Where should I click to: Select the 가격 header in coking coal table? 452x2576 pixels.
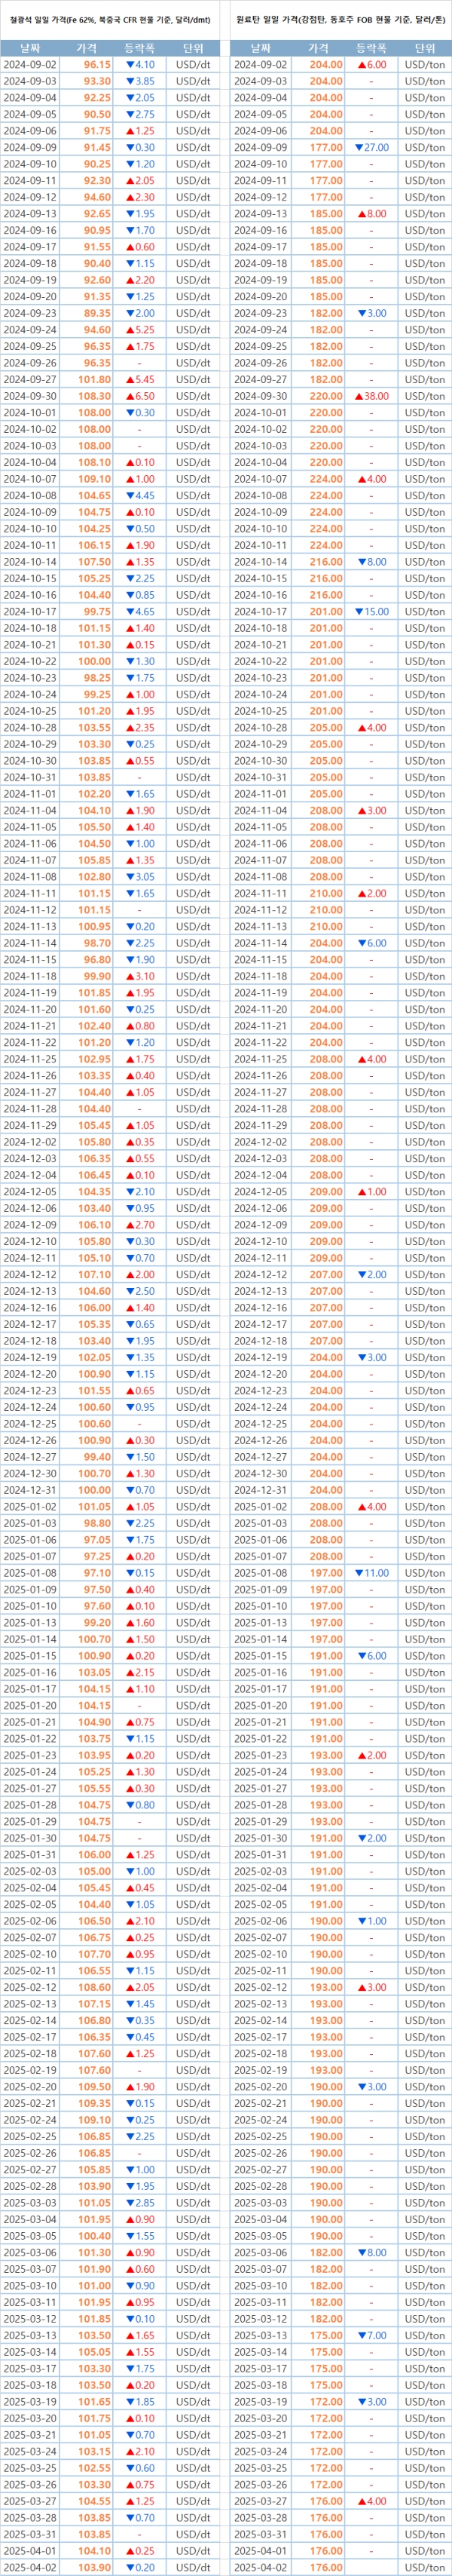[x=318, y=48]
